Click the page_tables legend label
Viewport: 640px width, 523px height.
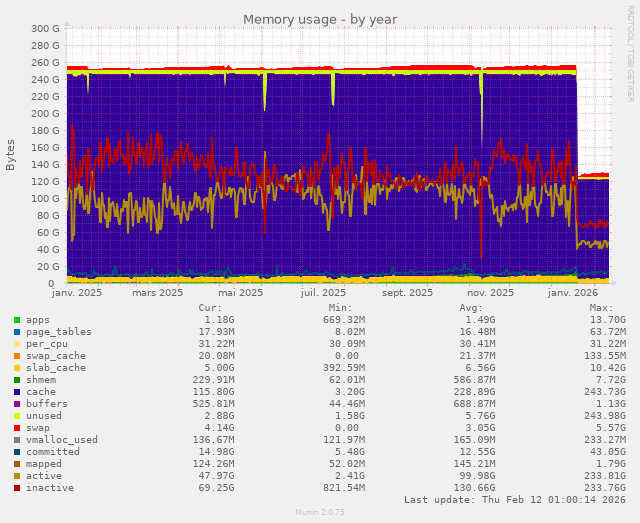click(58, 332)
